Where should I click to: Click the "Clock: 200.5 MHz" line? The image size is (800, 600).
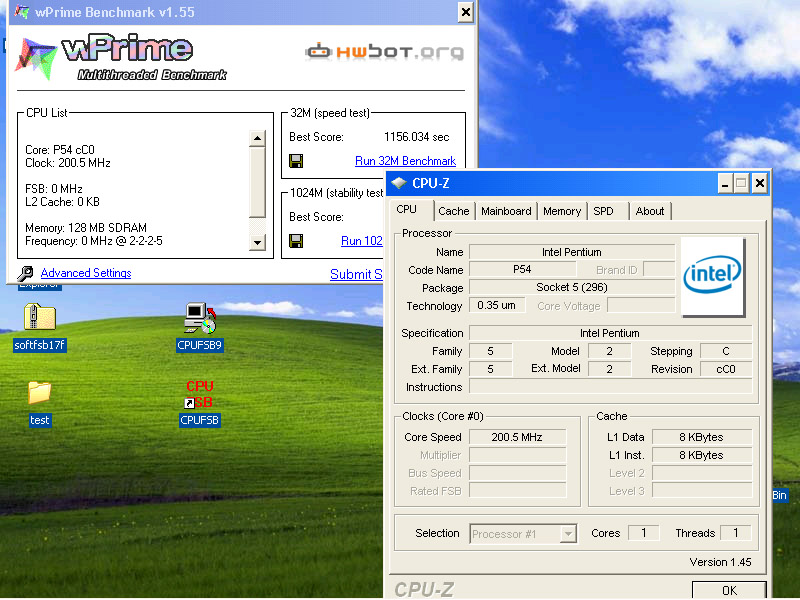point(68,163)
